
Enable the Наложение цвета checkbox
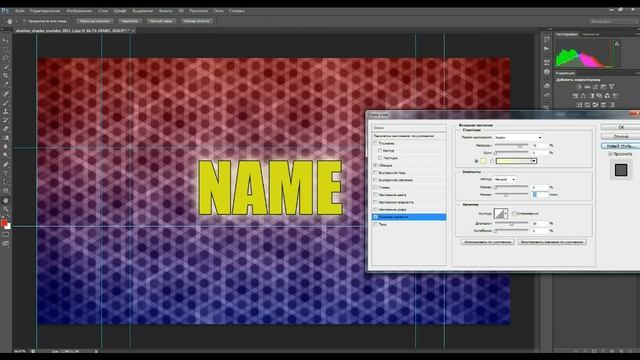(x=376, y=195)
